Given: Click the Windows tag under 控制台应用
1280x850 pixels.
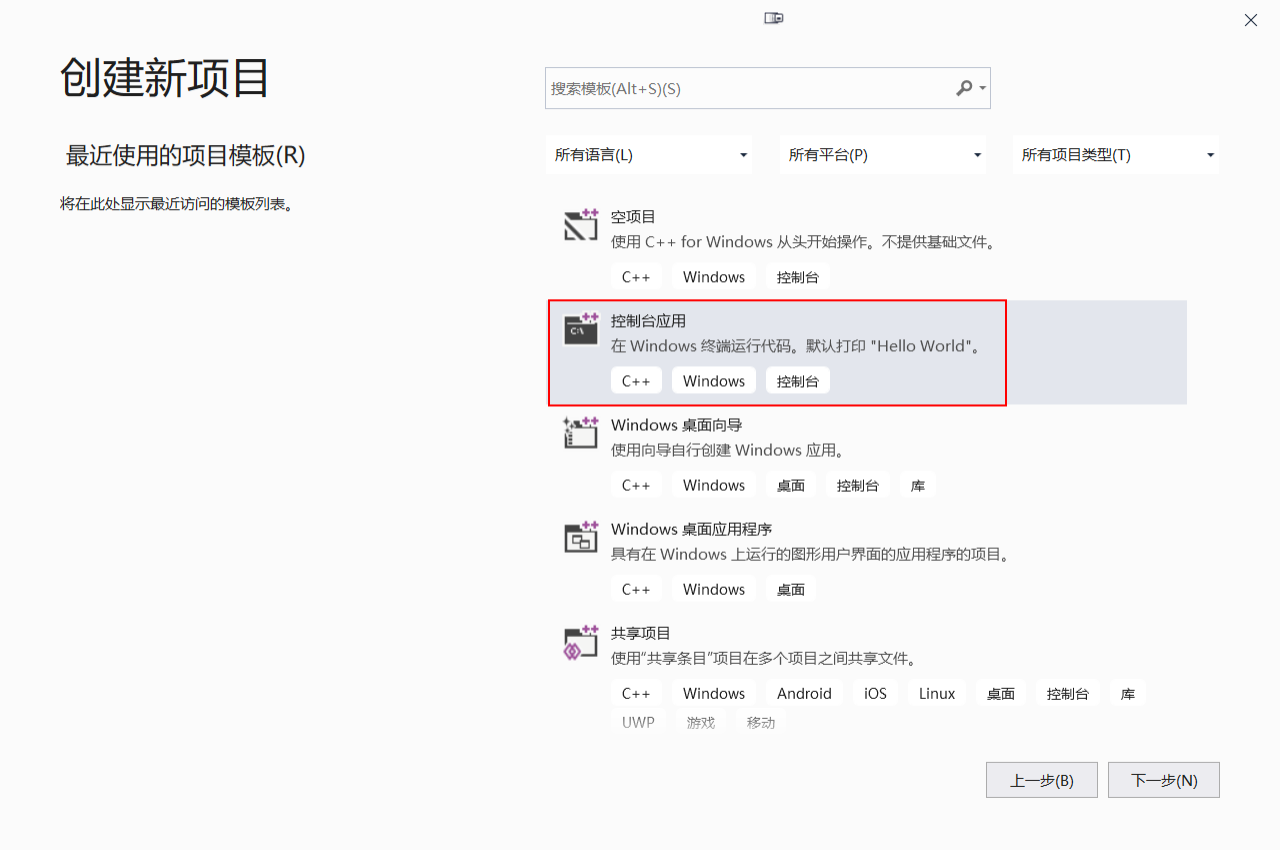Looking at the screenshot, I should pos(714,381).
